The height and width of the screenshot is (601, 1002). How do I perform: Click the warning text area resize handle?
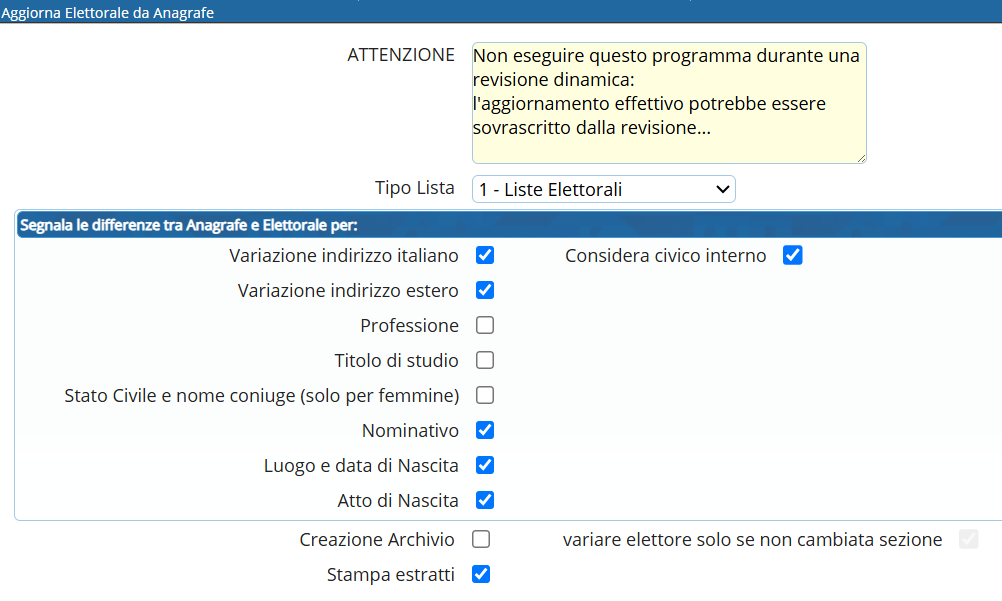(x=860, y=157)
